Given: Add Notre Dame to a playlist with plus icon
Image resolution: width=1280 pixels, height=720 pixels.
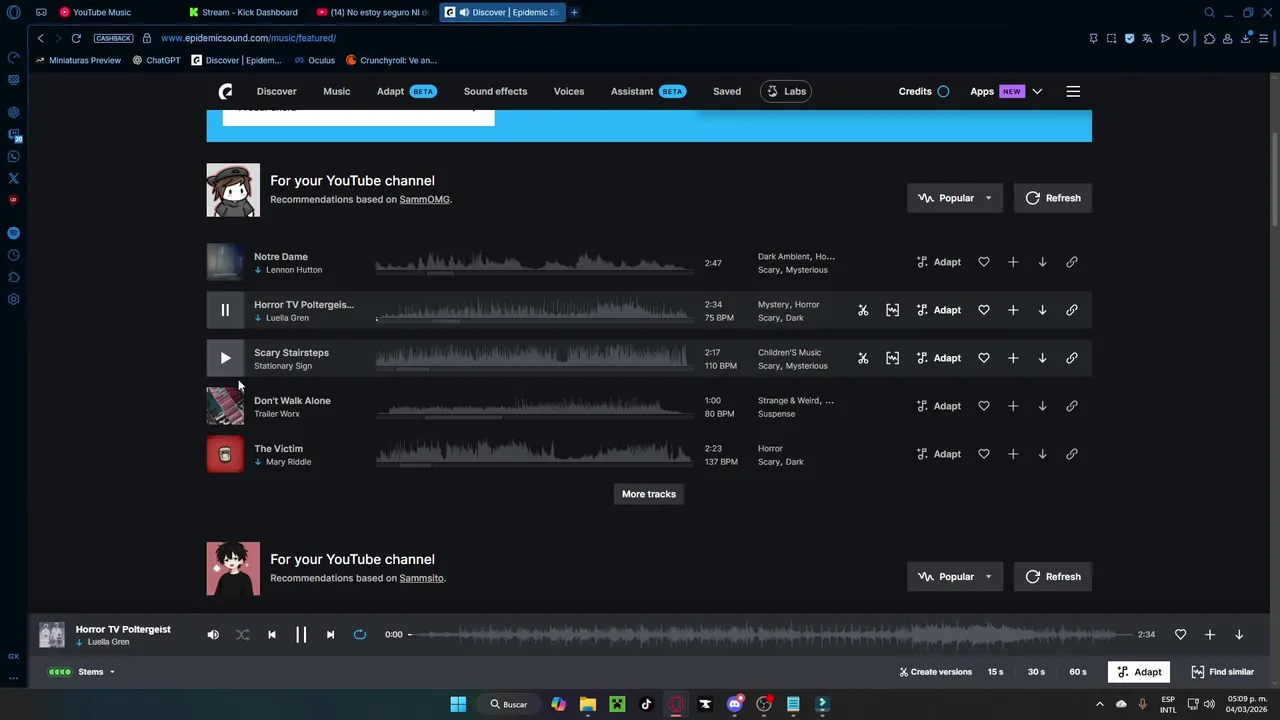Looking at the screenshot, I should [x=1013, y=262].
